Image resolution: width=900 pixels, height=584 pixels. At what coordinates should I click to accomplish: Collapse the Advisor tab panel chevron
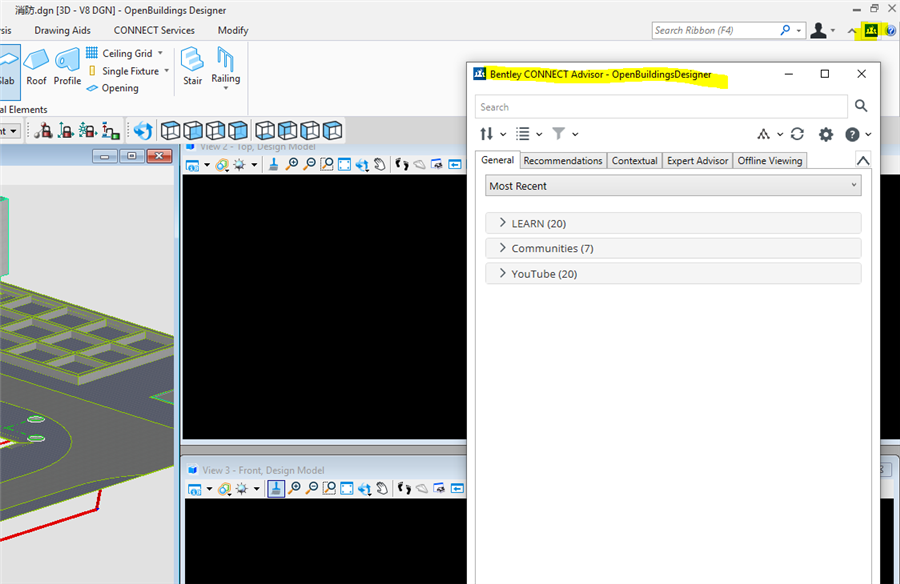863,160
